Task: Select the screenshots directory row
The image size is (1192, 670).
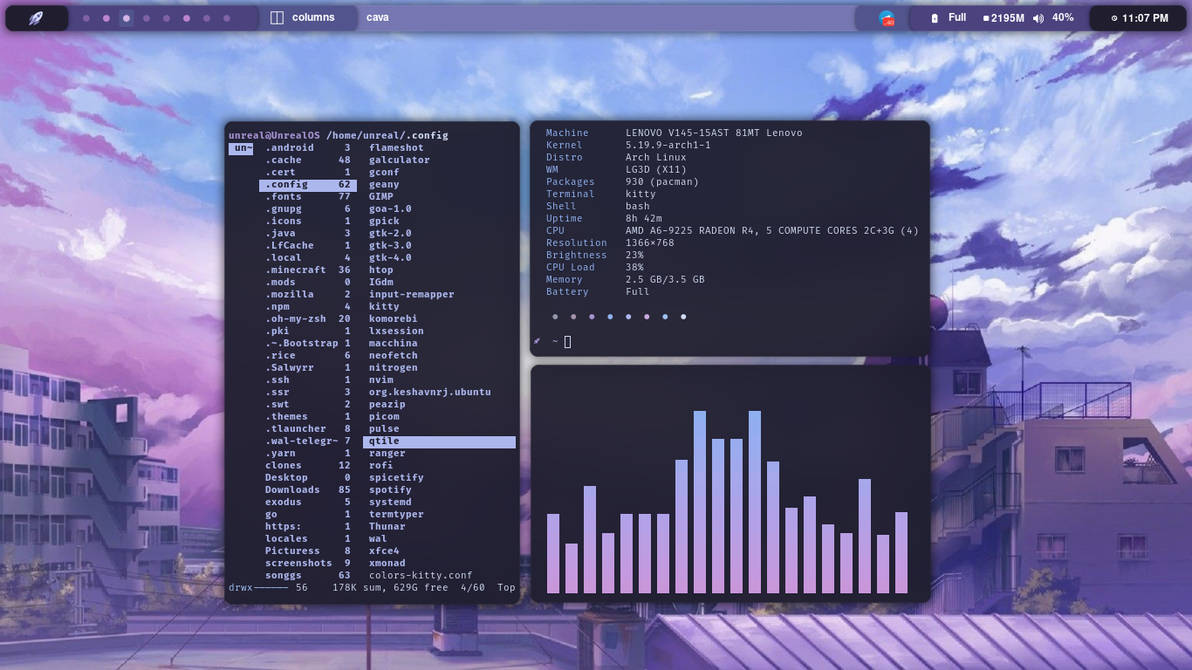Action: click(308, 563)
